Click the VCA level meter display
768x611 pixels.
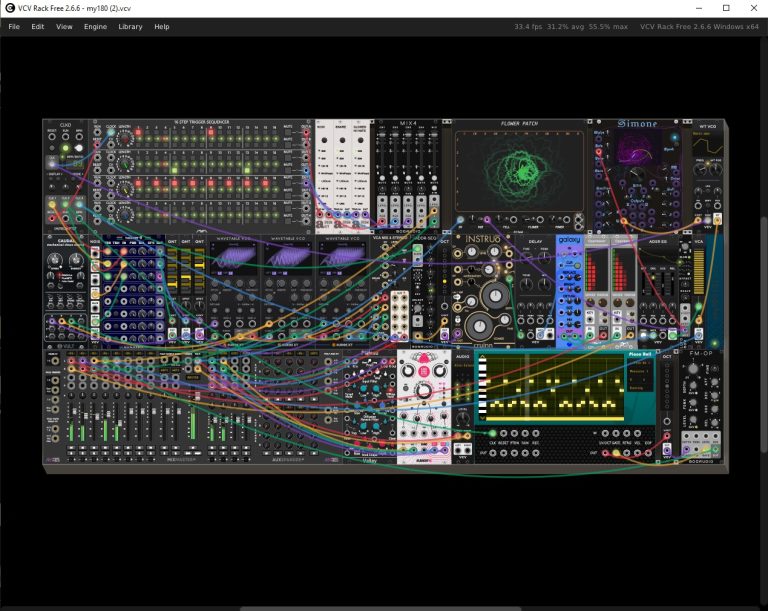(699, 271)
